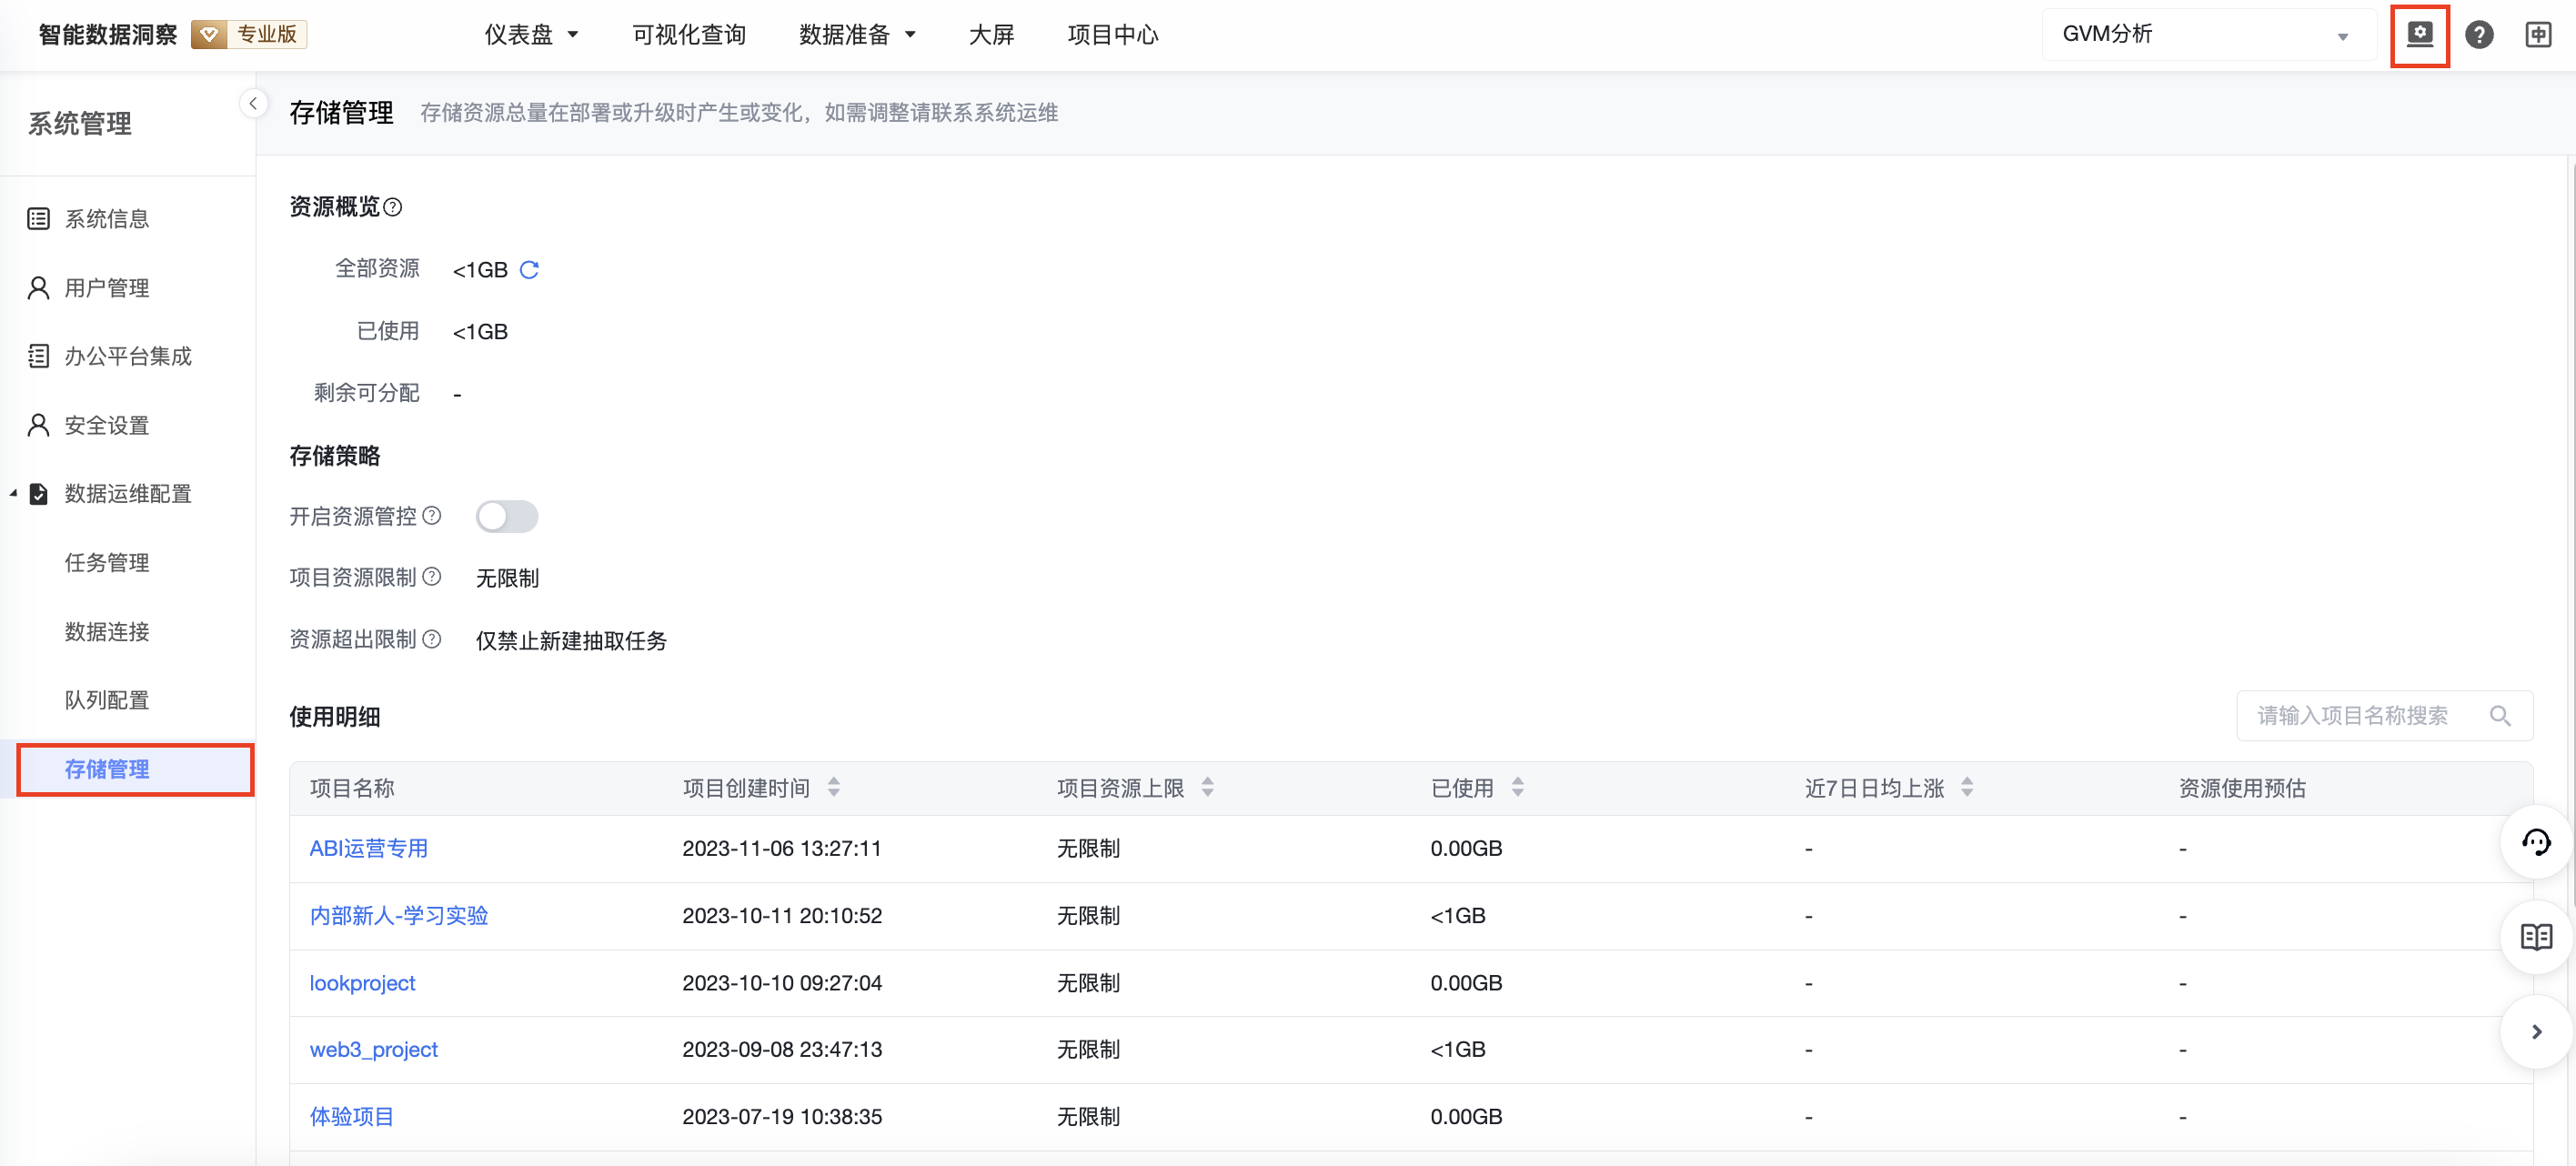Viewport: 2576px width, 1166px height.
Task: Click the resource usage estimate column header
Action: pos(2242,788)
